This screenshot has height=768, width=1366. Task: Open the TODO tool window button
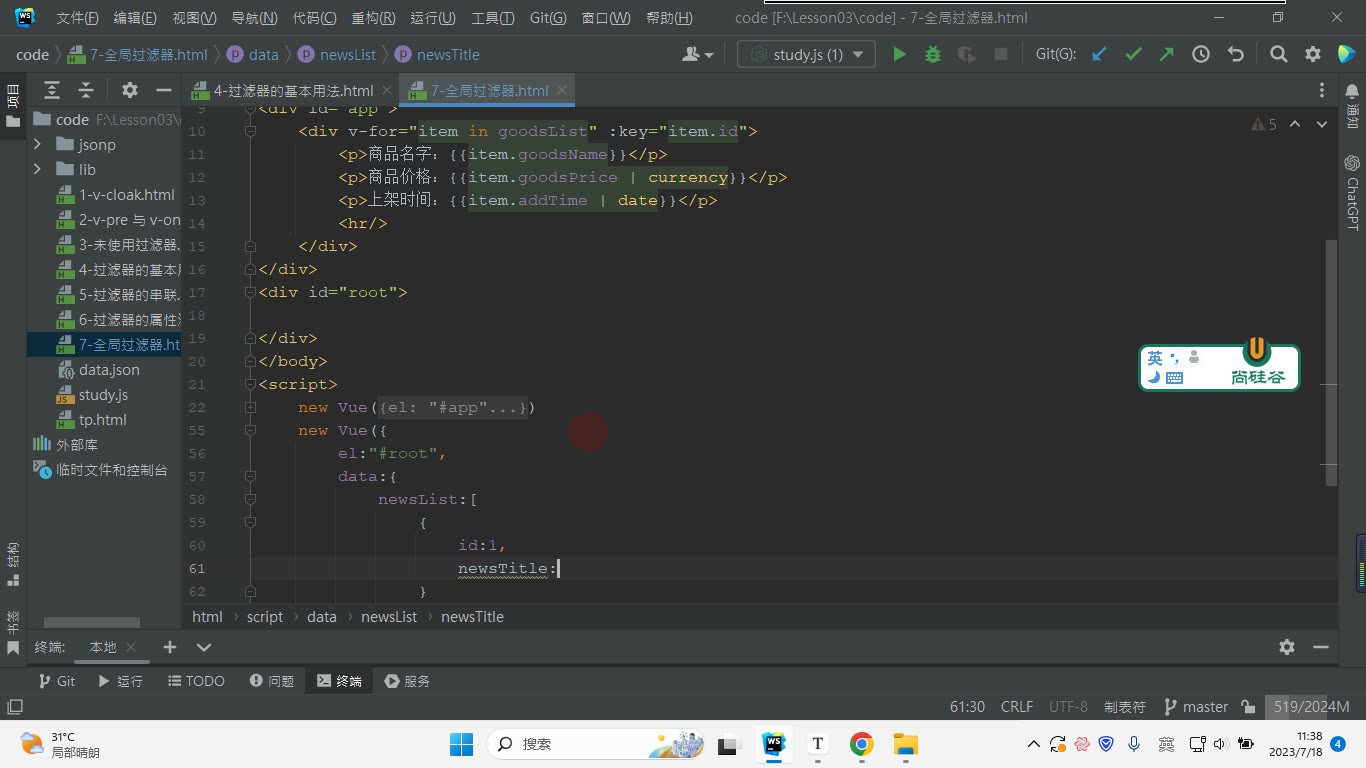[195, 681]
